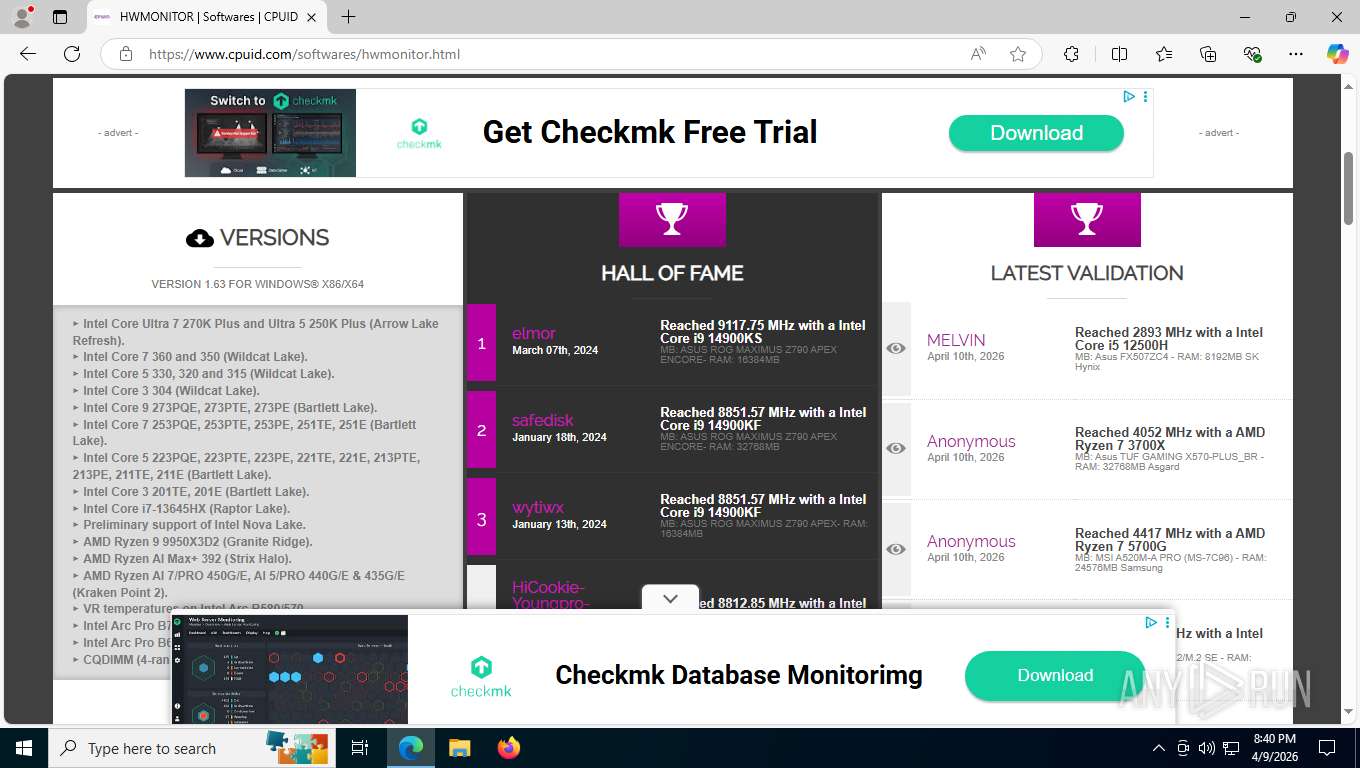
Task: Click the top Checkmk ad Download button
Action: [x=1036, y=133]
